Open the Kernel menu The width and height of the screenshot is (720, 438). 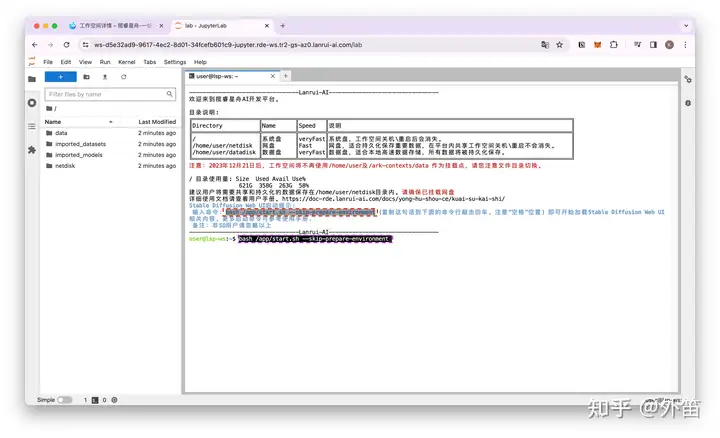click(x=127, y=62)
